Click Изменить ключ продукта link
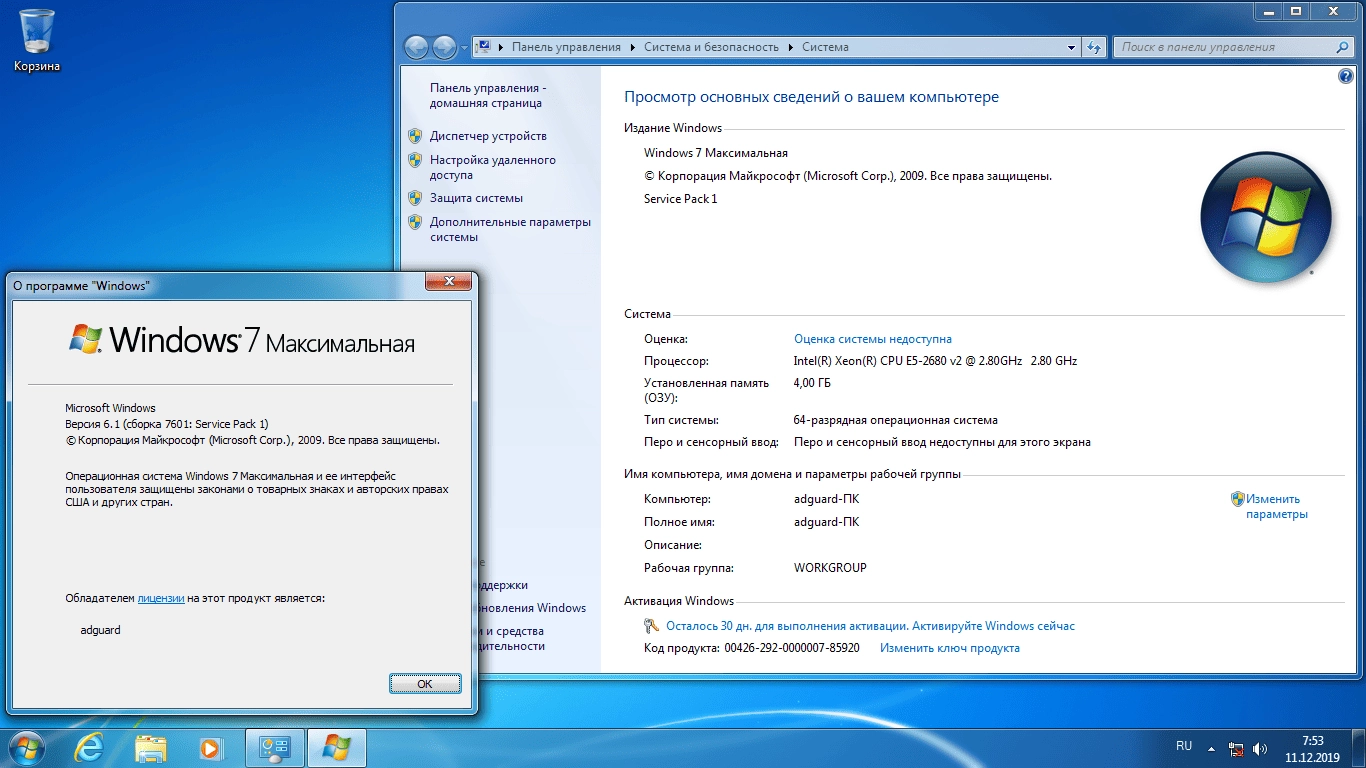Image resolution: width=1366 pixels, height=768 pixels. pos(950,648)
